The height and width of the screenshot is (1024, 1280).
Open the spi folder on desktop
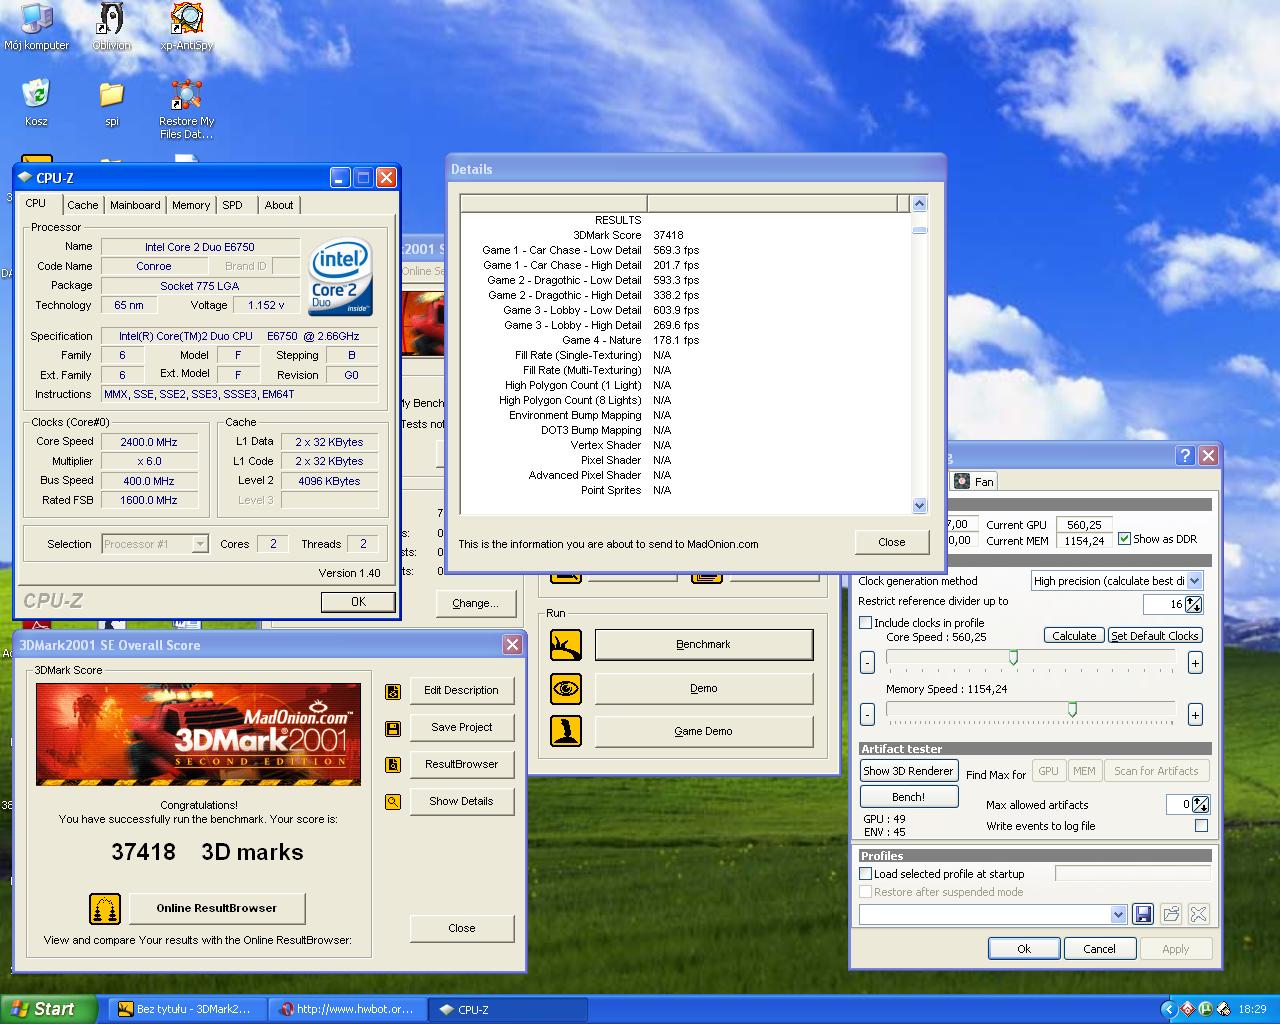[111, 103]
